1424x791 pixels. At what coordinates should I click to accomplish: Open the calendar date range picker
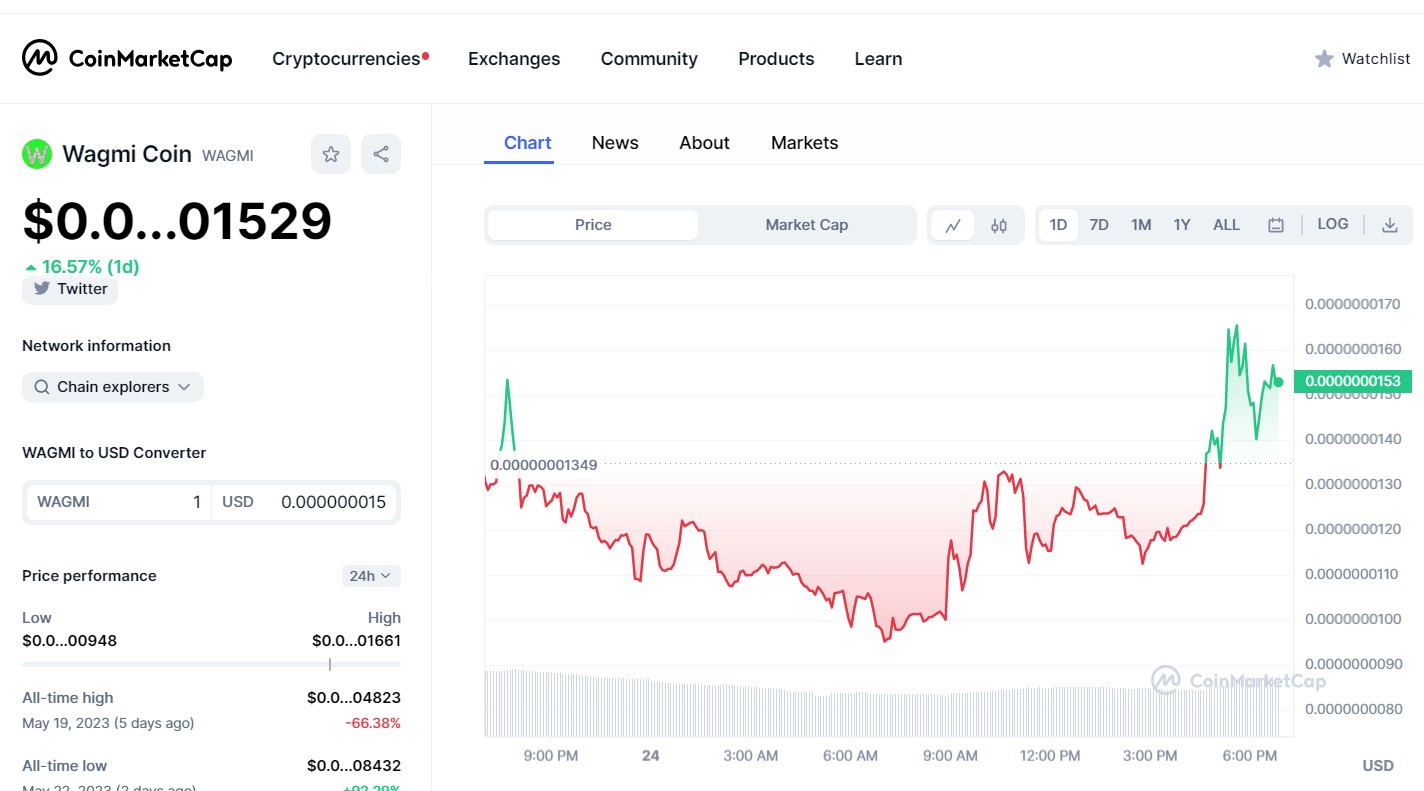(1276, 225)
